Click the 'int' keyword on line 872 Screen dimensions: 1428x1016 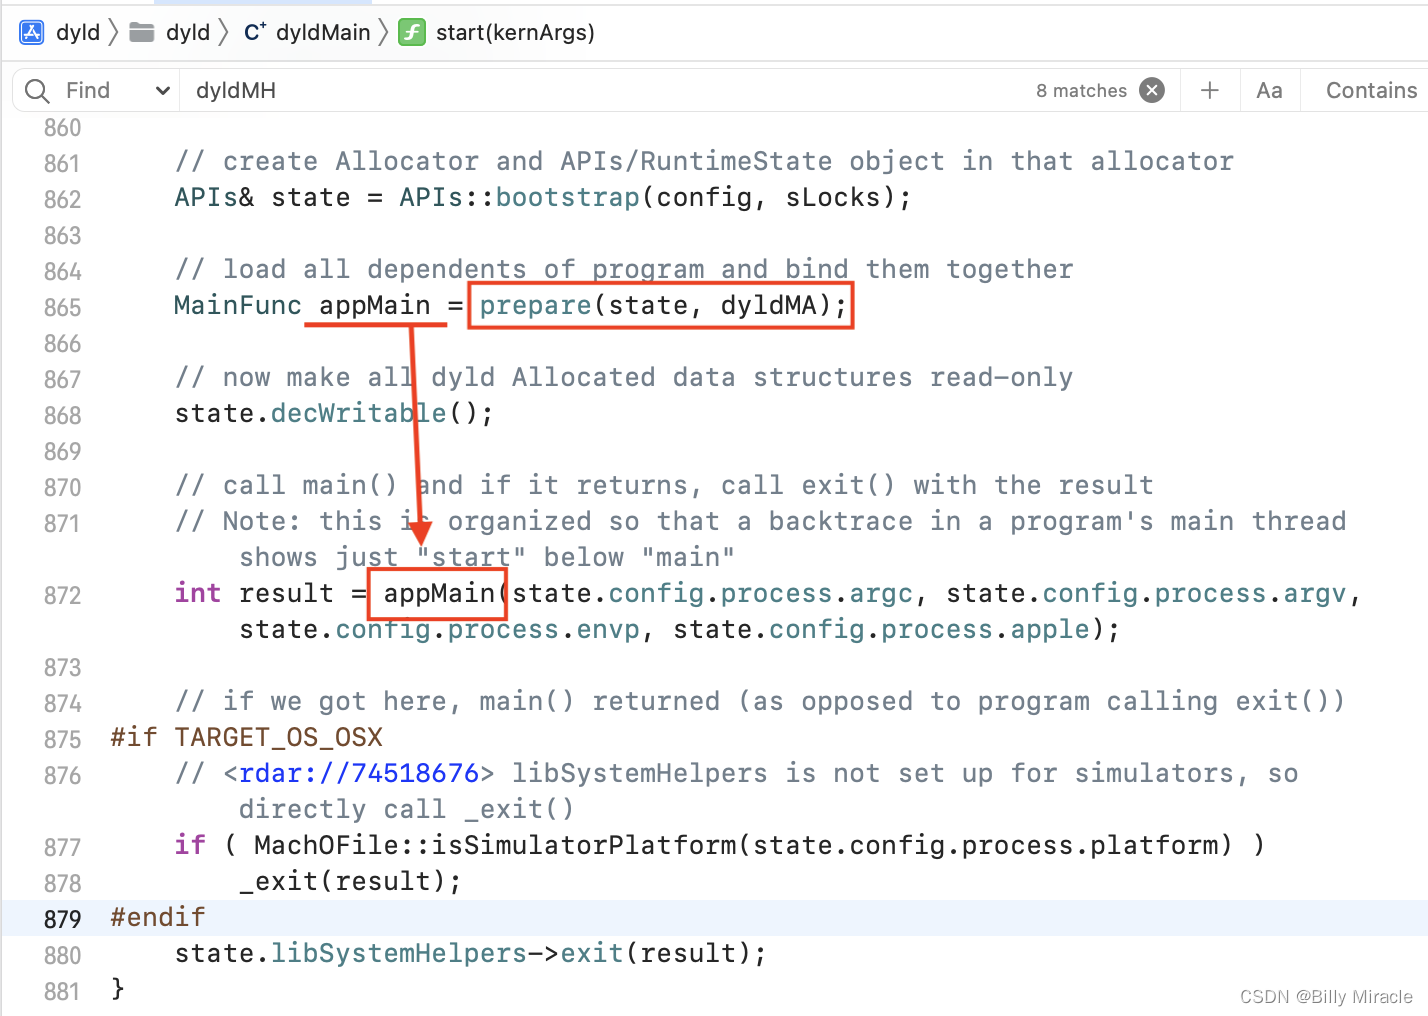coord(198,594)
